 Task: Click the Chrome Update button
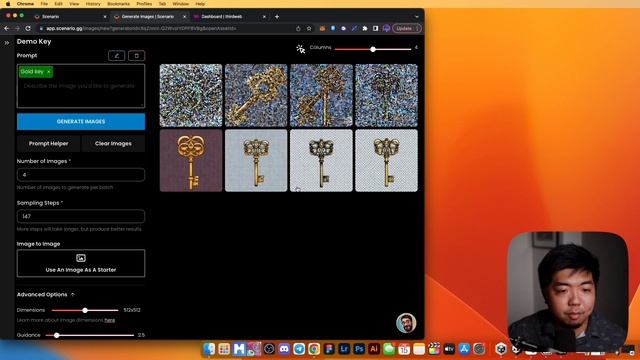(x=406, y=29)
